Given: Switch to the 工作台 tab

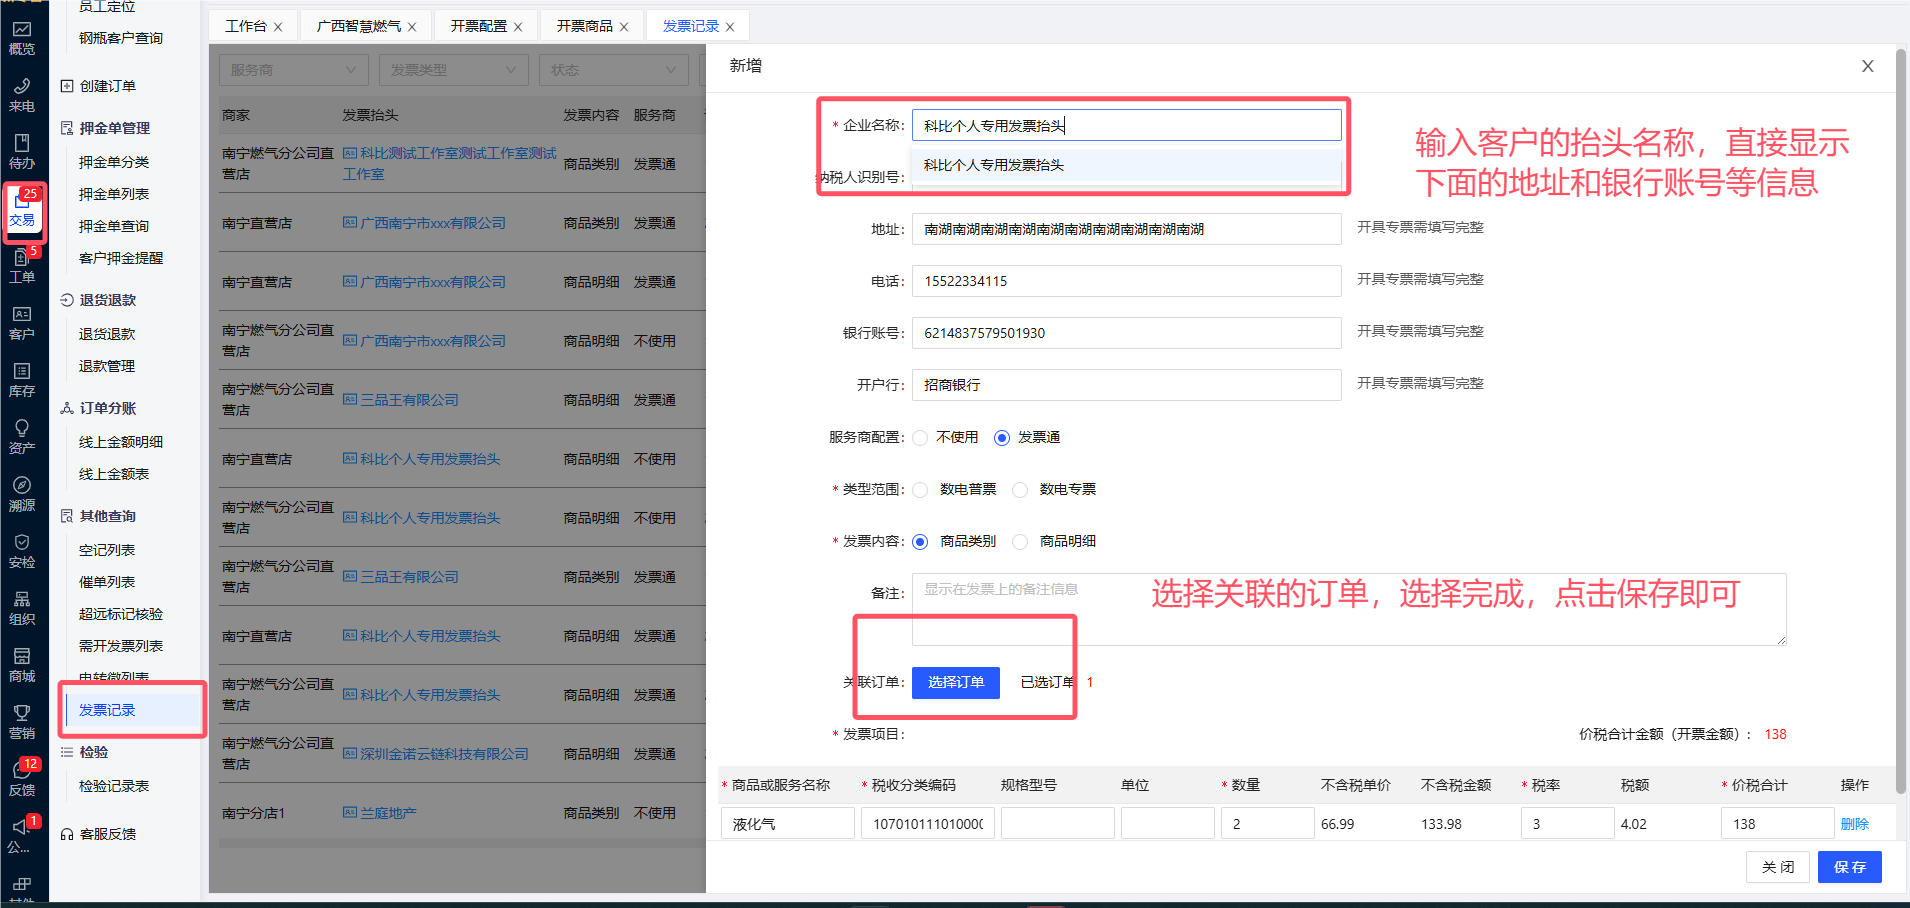Looking at the screenshot, I should coord(246,26).
